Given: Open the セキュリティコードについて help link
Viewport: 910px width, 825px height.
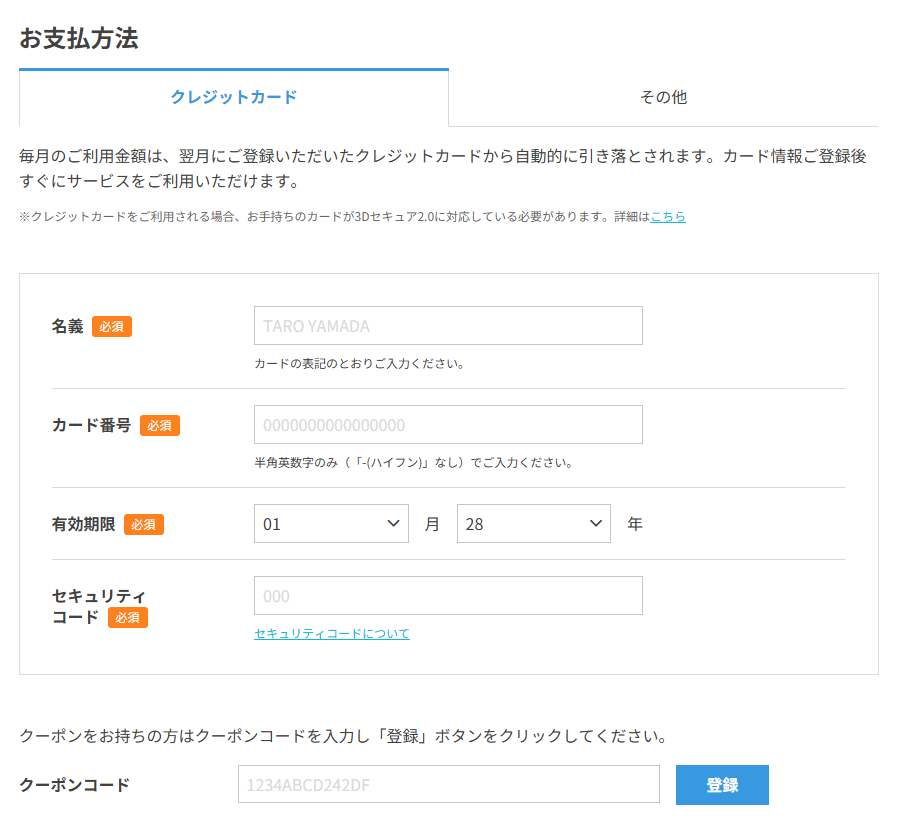Looking at the screenshot, I should tap(332, 634).
